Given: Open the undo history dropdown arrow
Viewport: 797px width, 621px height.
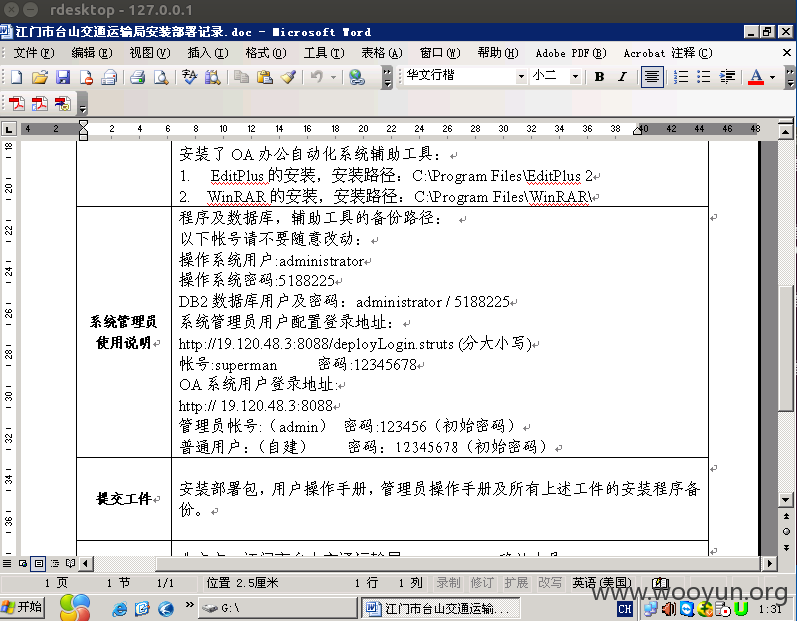Looking at the screenshot, I should 333,77.
